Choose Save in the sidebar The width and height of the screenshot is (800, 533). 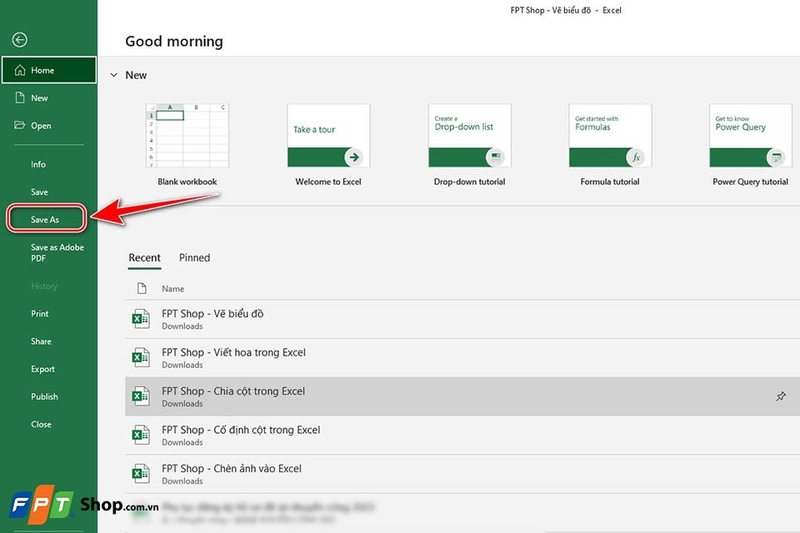pyautogui.click(x=39, y=192)
